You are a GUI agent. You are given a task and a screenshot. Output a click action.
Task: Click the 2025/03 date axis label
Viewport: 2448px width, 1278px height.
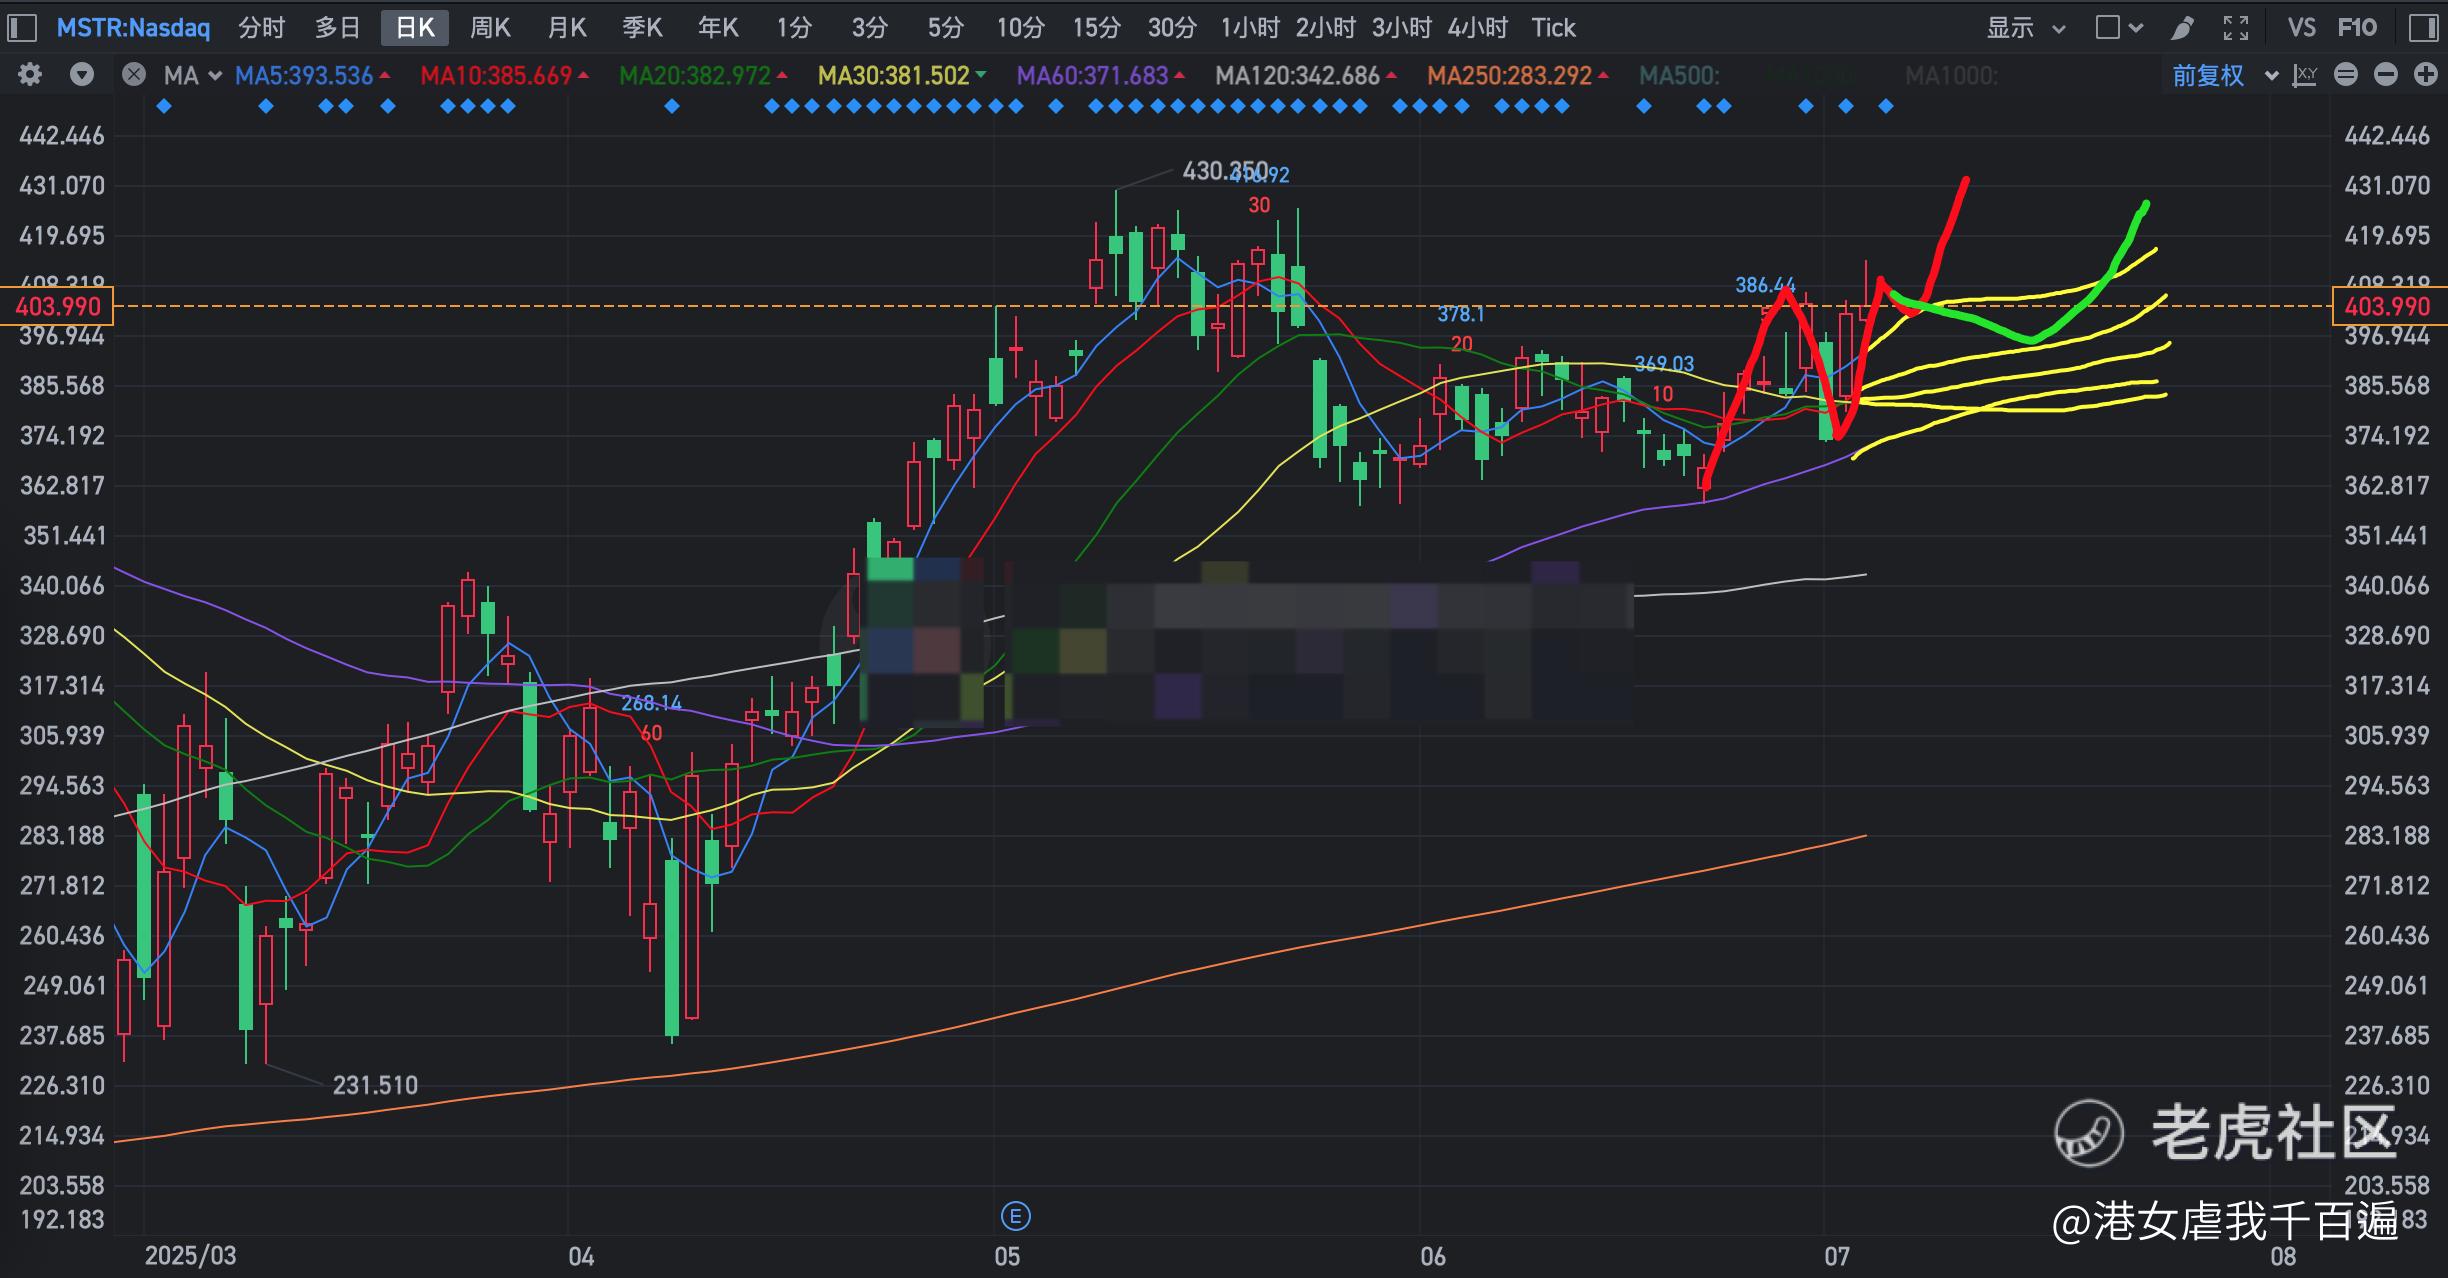click(x=190, y=1256)
